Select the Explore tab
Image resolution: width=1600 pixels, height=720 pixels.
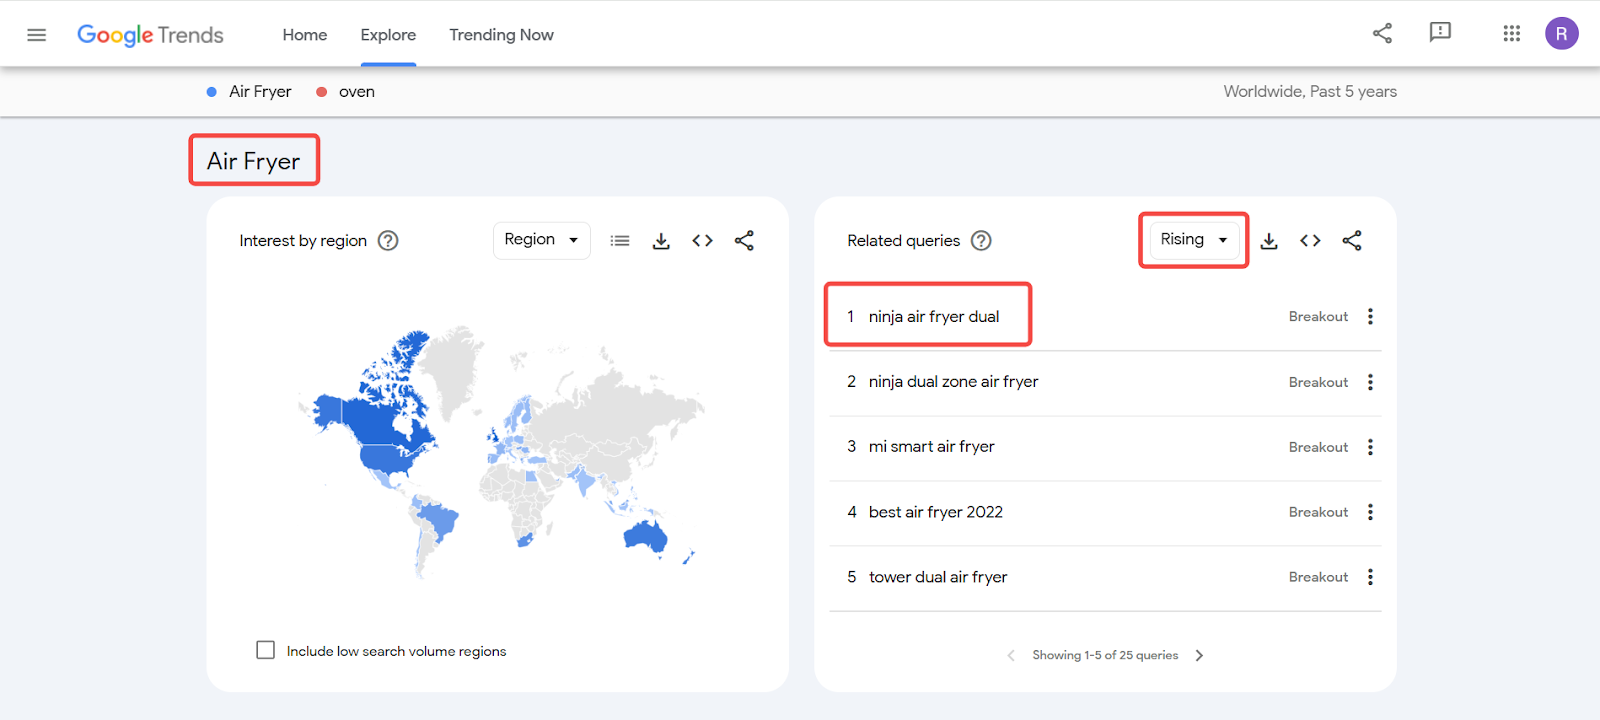388,35
